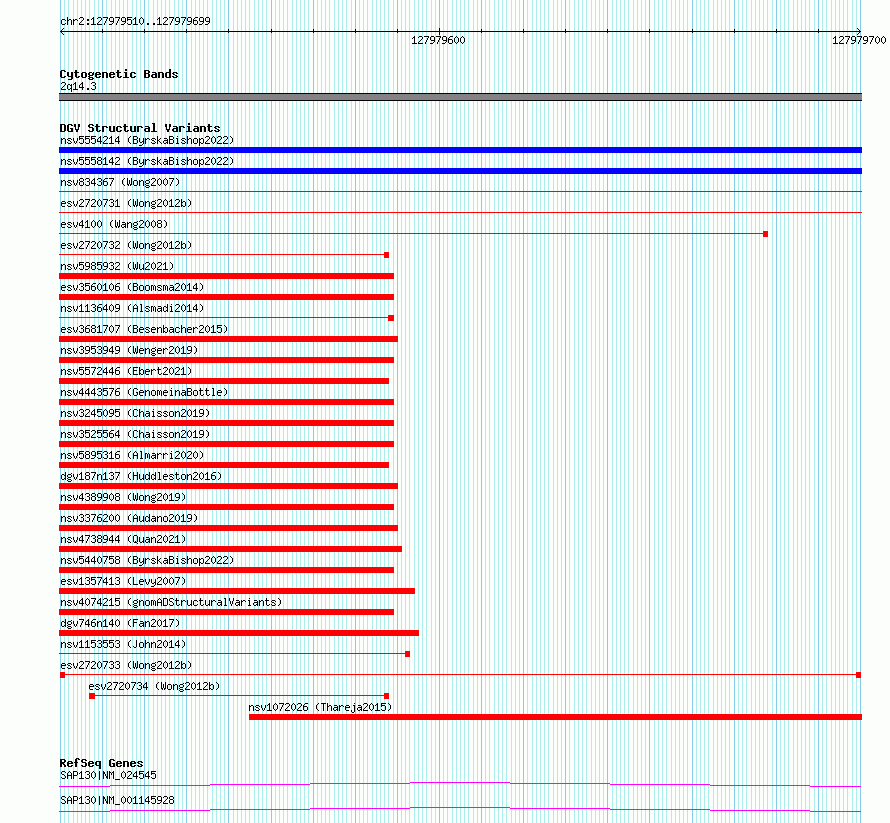Click the nsv1072026 thick red bar

[555, 717]
